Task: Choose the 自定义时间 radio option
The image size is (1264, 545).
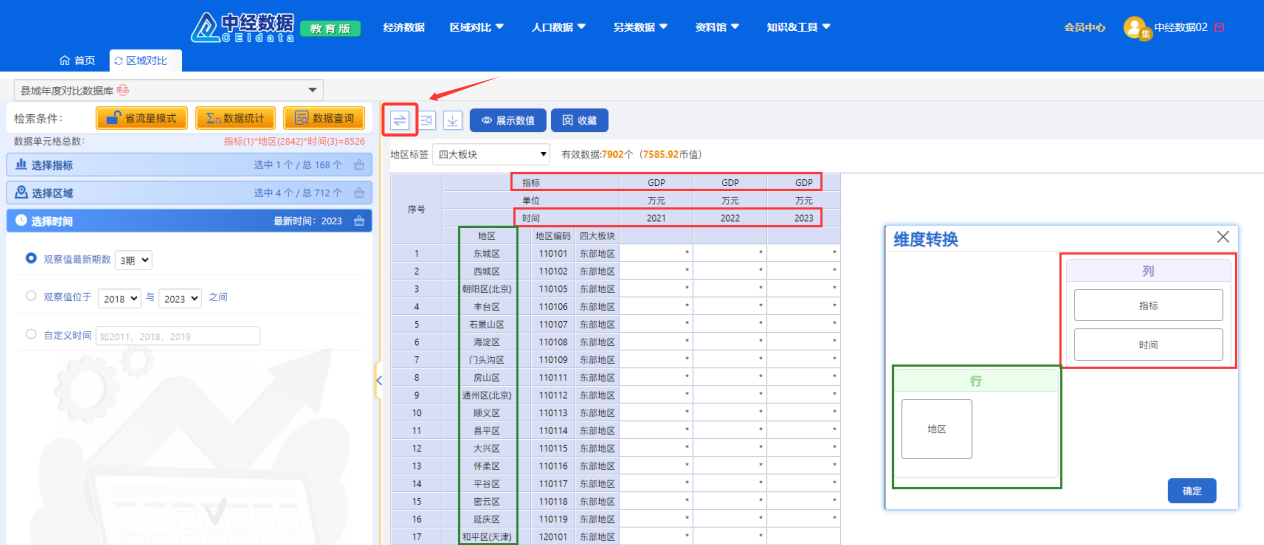Action: (x=31, y=335)
